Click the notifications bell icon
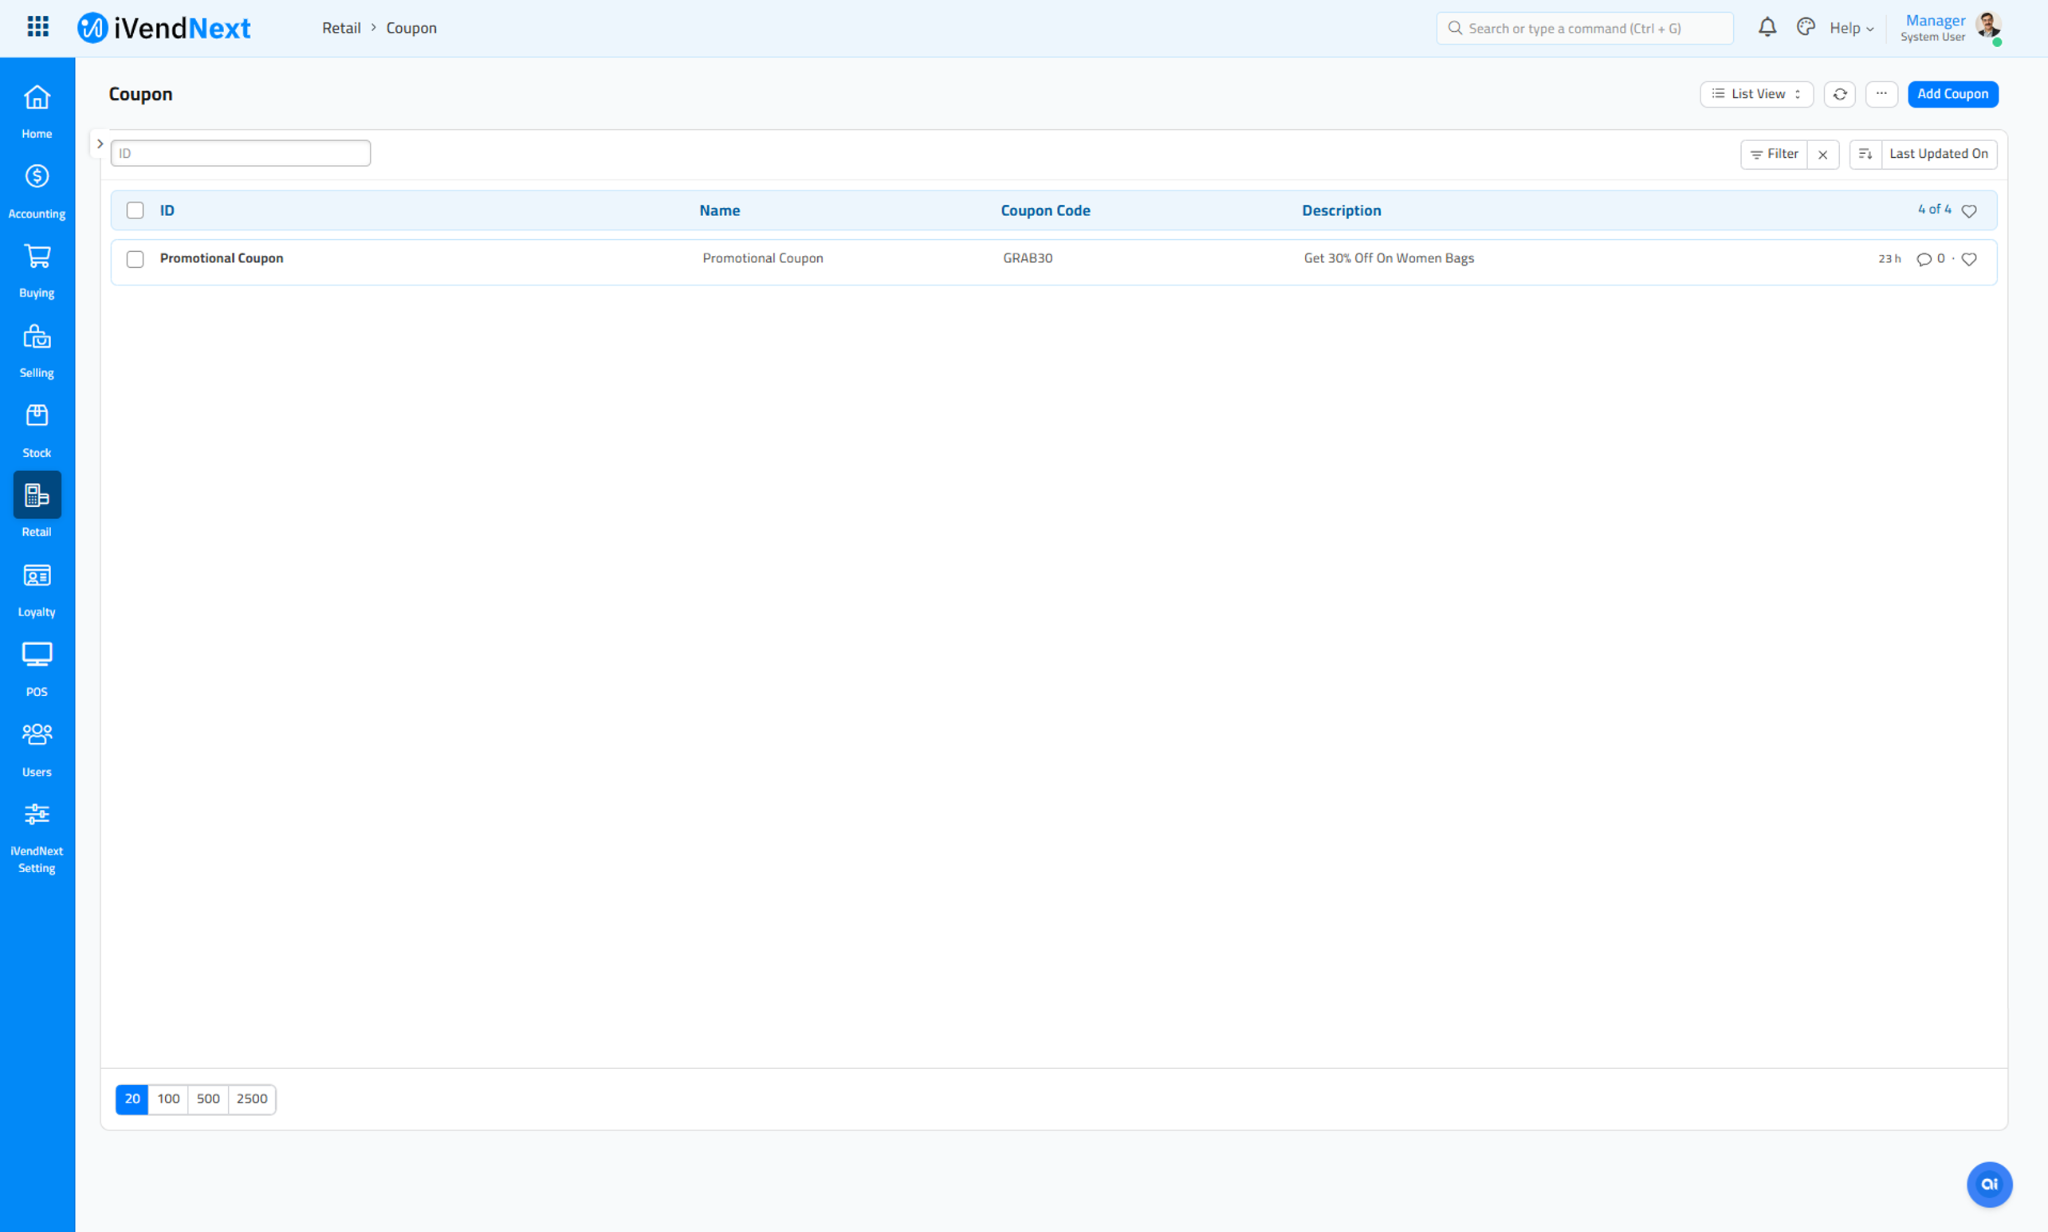 [x=1767, y=27]
